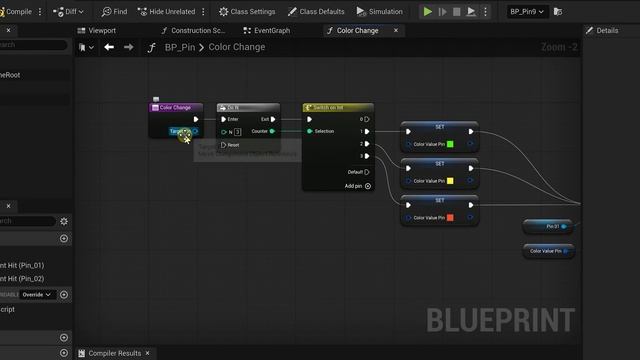
Task: Click the frame advance button
Action: pos(442,12)
